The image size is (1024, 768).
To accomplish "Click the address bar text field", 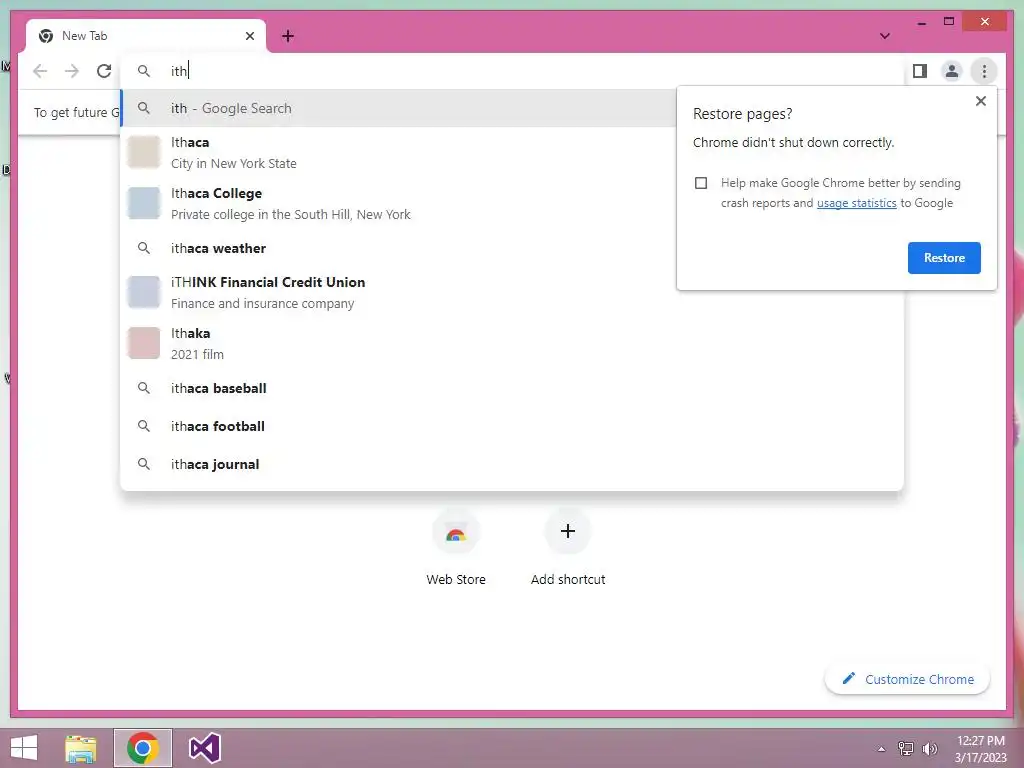I will [x=513, y=71].
